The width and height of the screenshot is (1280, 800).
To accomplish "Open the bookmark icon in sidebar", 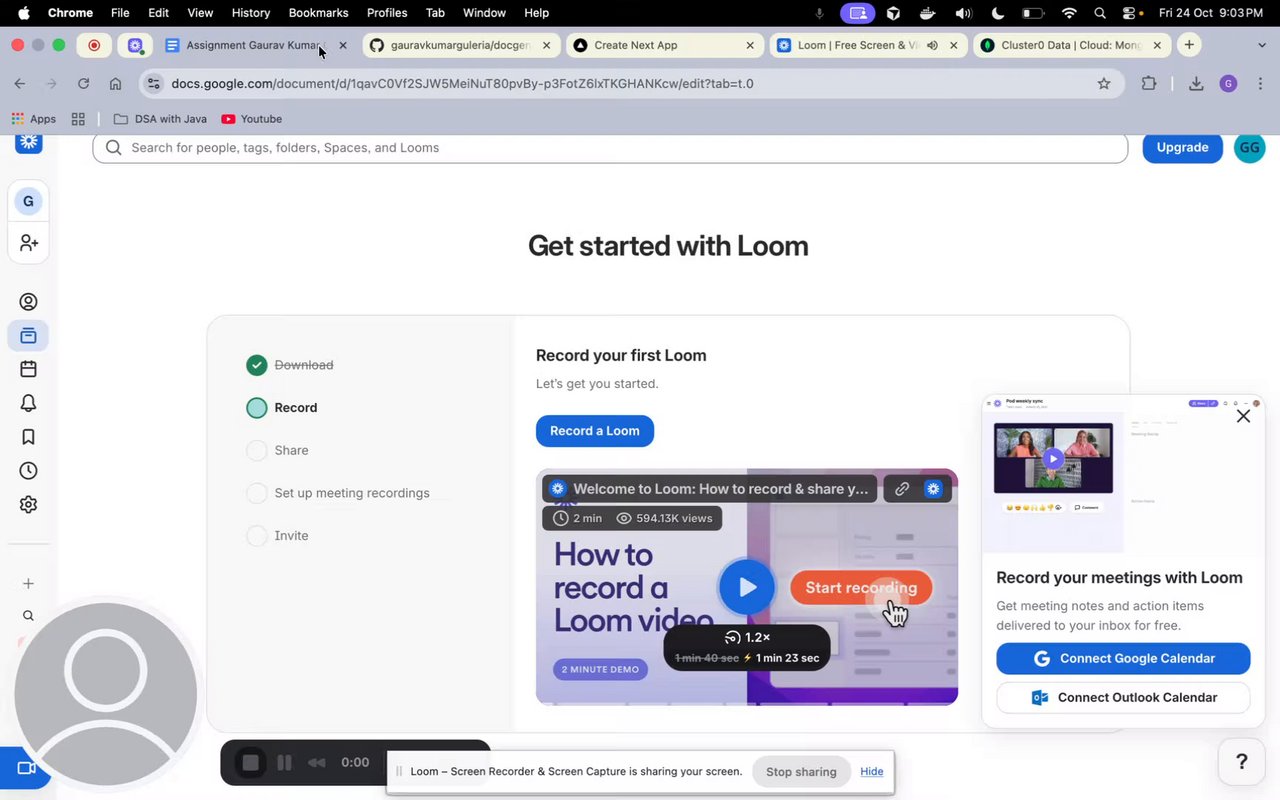I will tap(28, 437).
